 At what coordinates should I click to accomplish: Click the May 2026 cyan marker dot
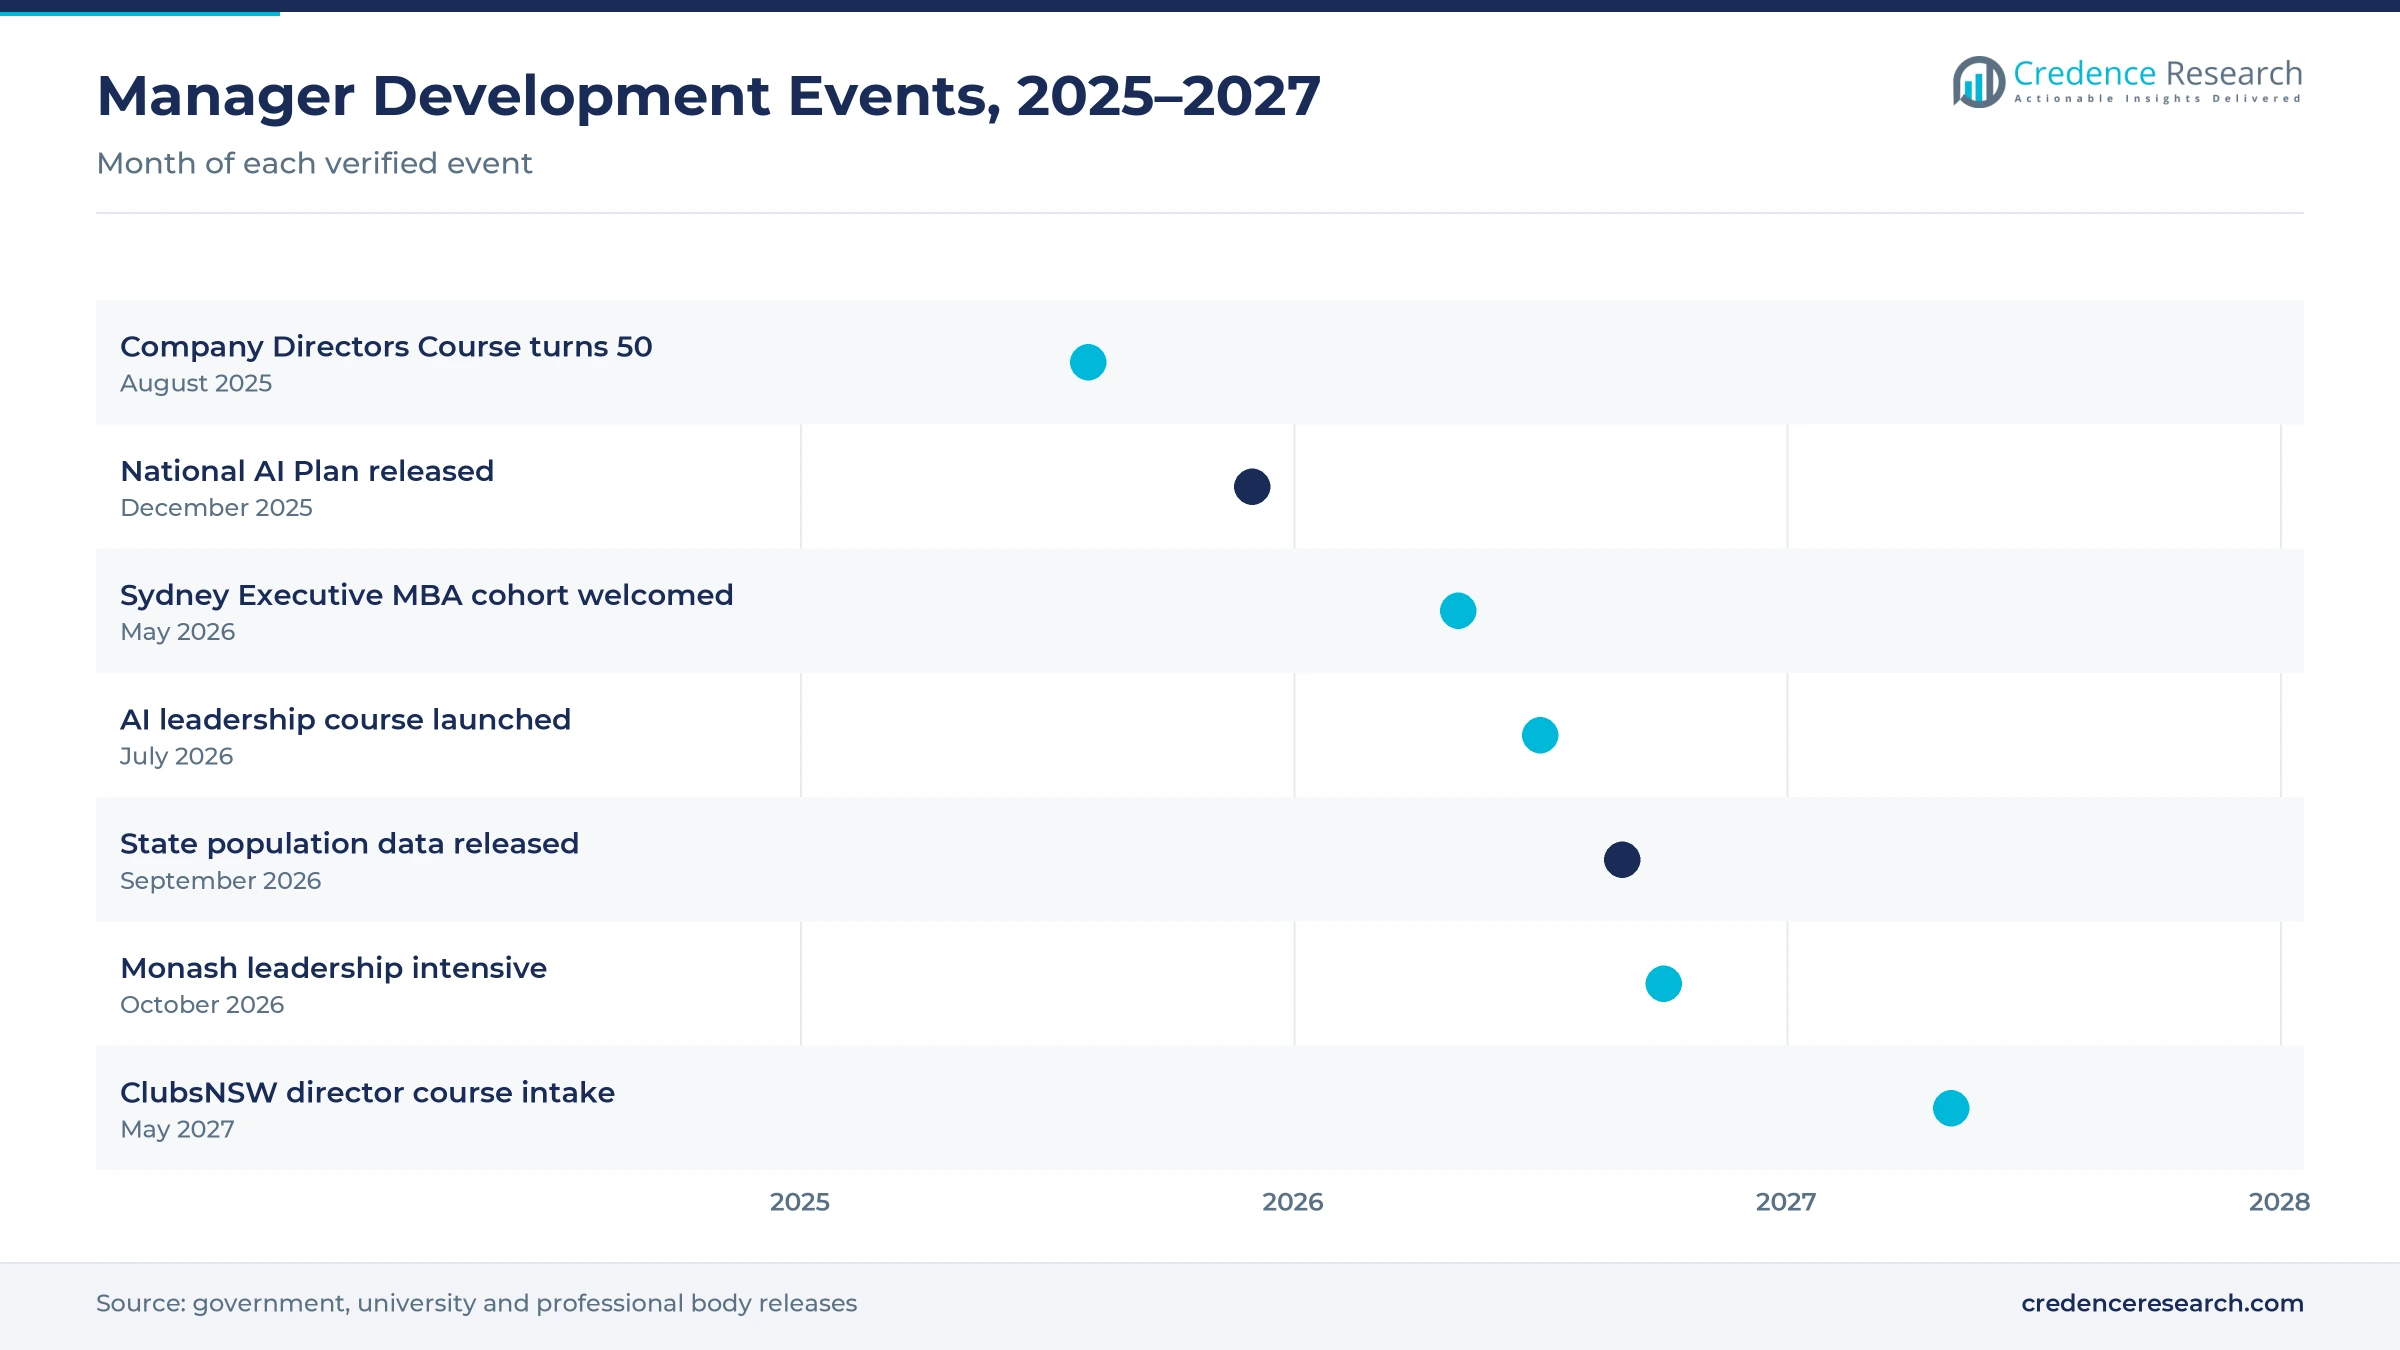click(1458, 611)
